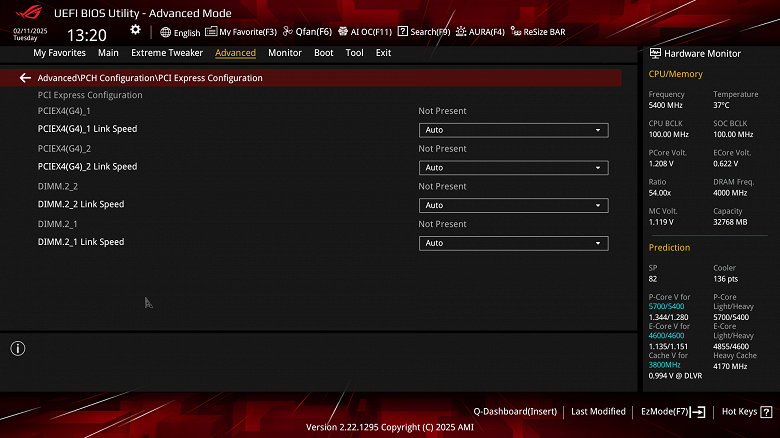Open settings gear icon near the clock
Viewport: 780px width, 438px height.
click(135, 30)
